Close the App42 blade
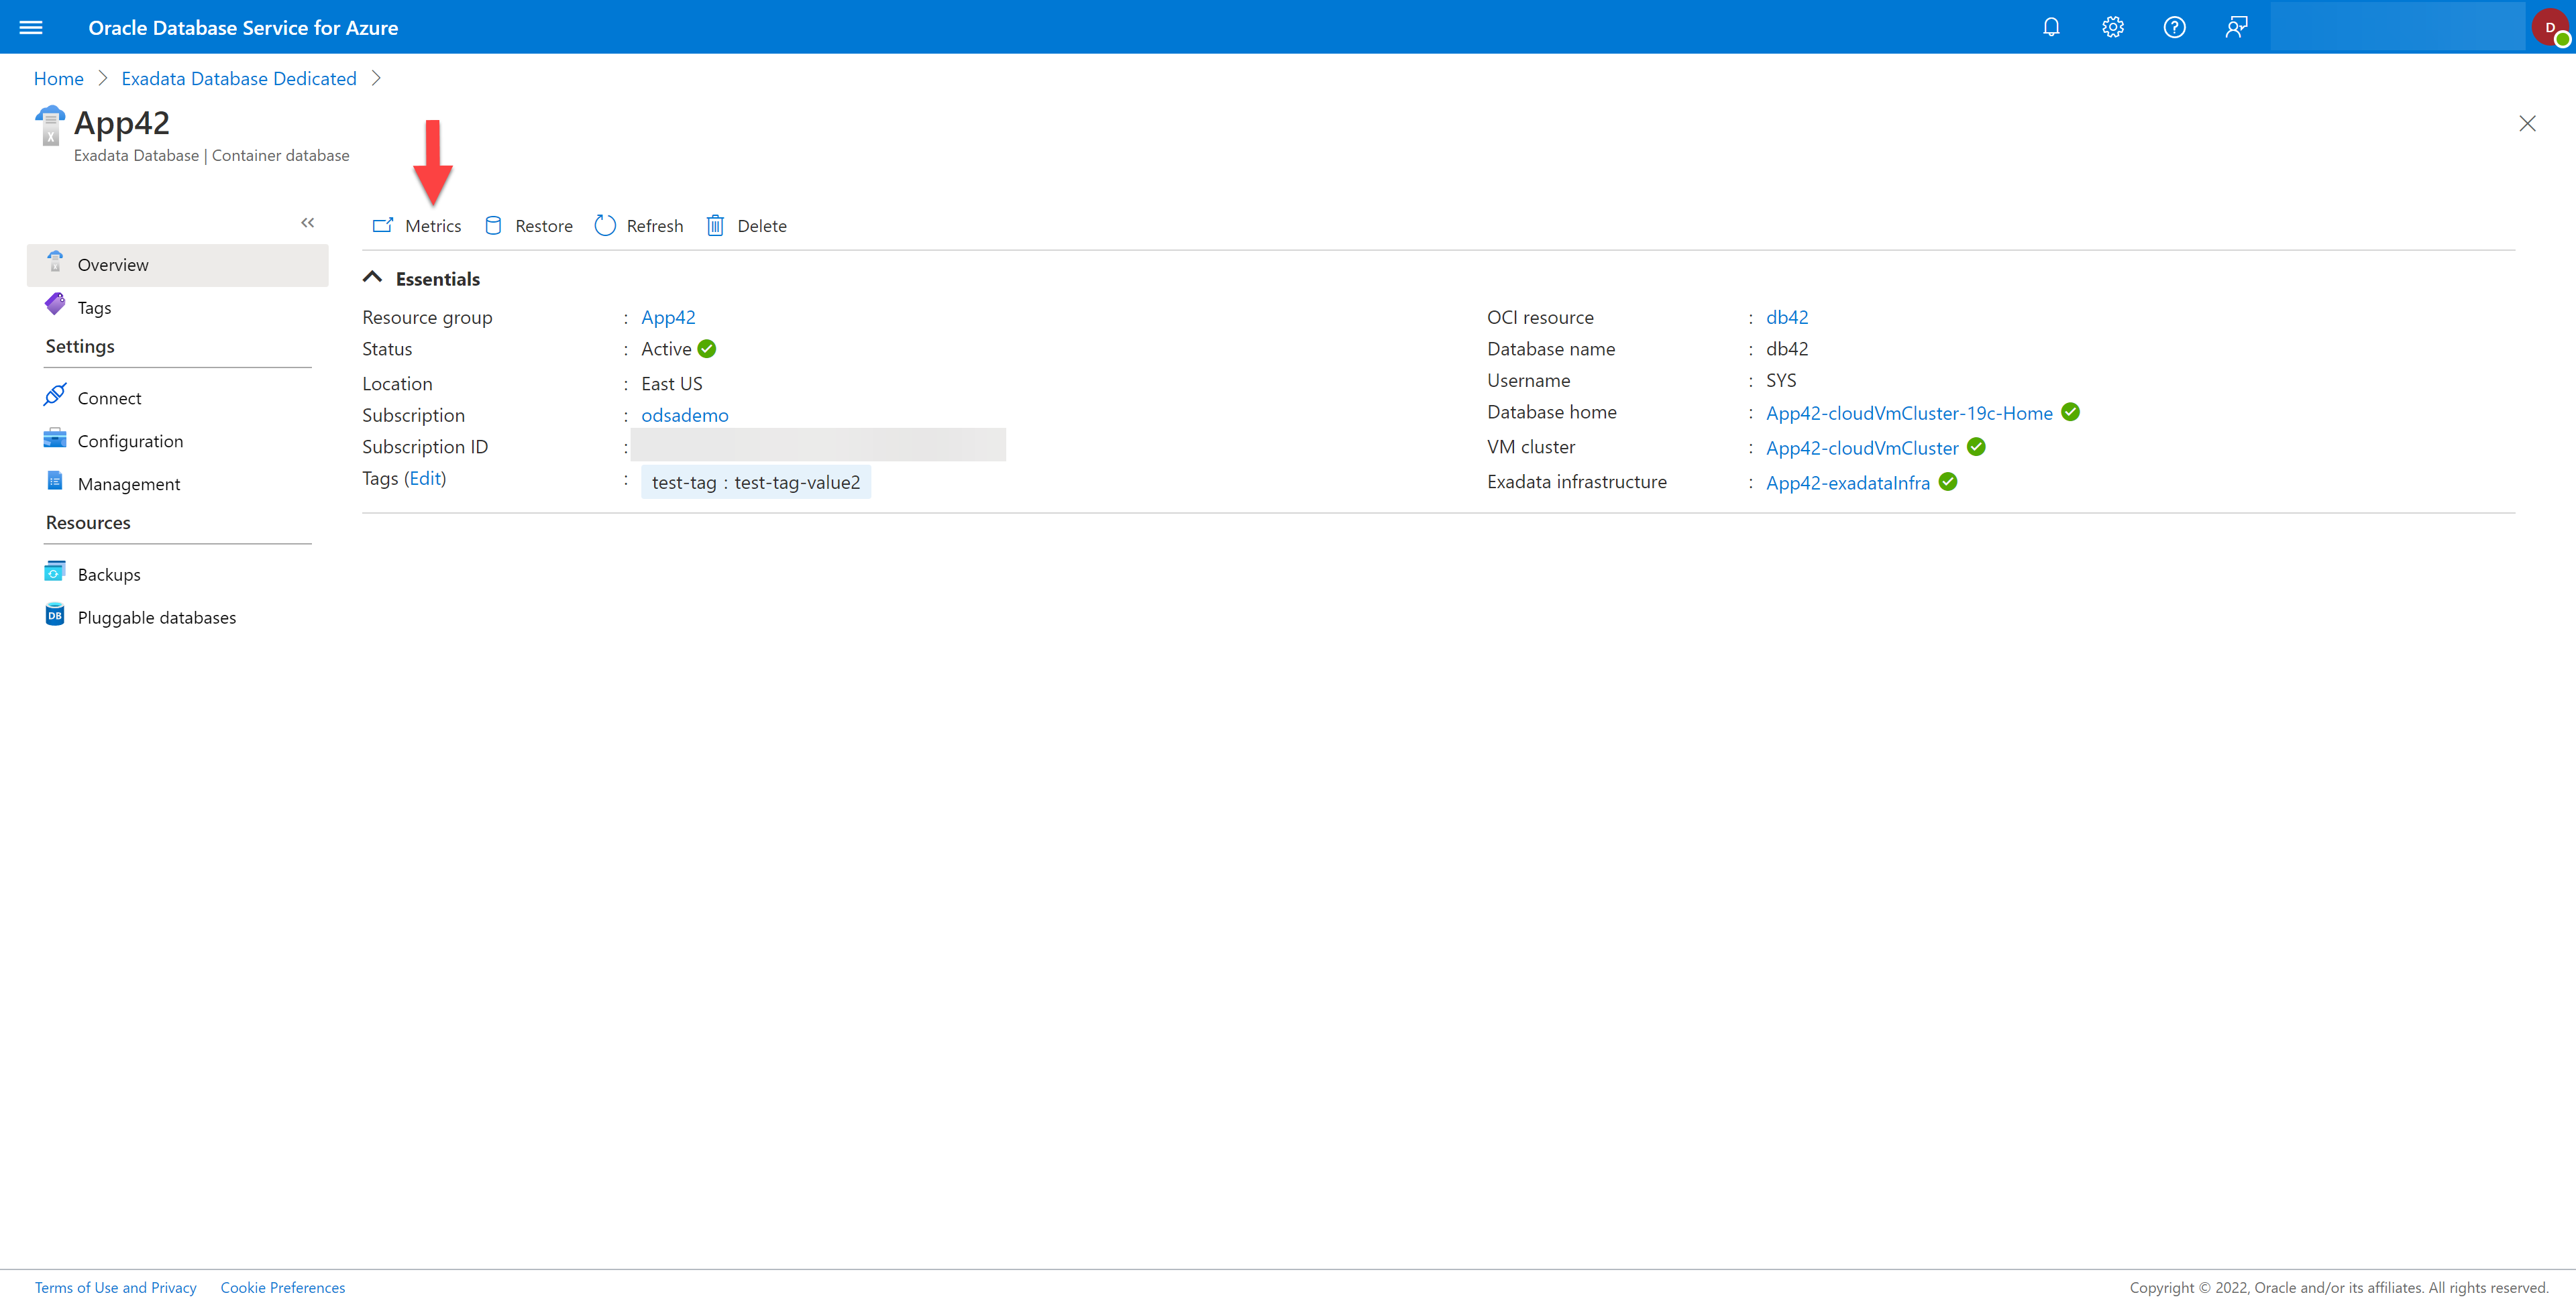Image resolution: width=2576 pixels, height=1309 pixels. pyautogui.click(x=2528, y=124)
